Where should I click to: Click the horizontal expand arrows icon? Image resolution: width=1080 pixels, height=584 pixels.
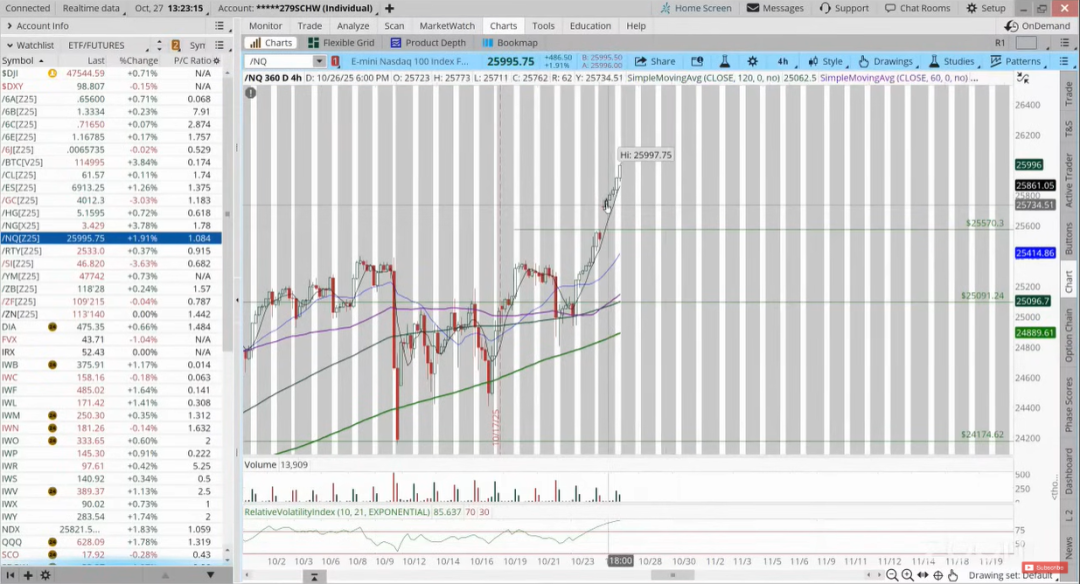coord(923,575)
